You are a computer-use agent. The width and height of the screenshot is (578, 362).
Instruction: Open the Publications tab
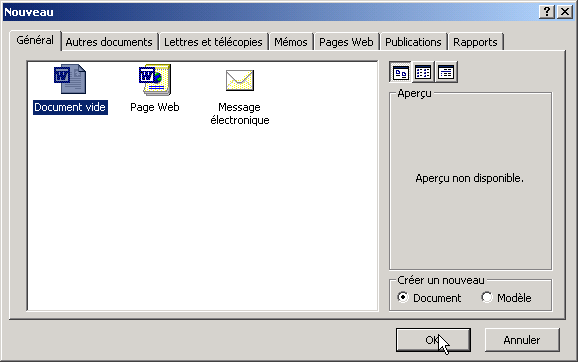click(x=413, y=42)
